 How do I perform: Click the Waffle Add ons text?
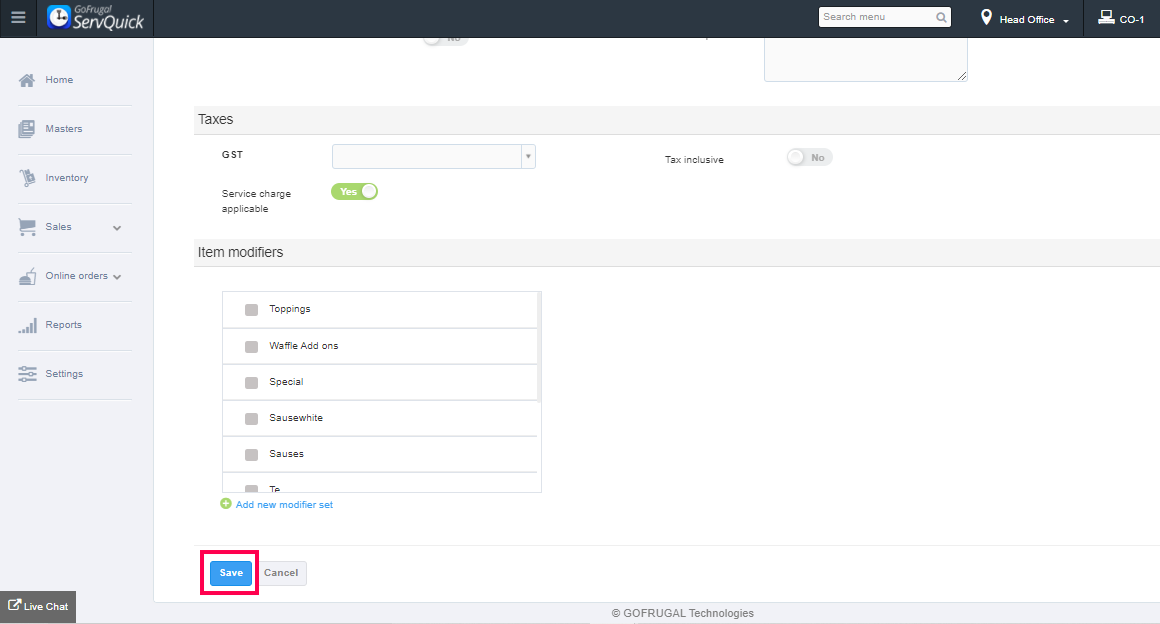coord(303,346)
